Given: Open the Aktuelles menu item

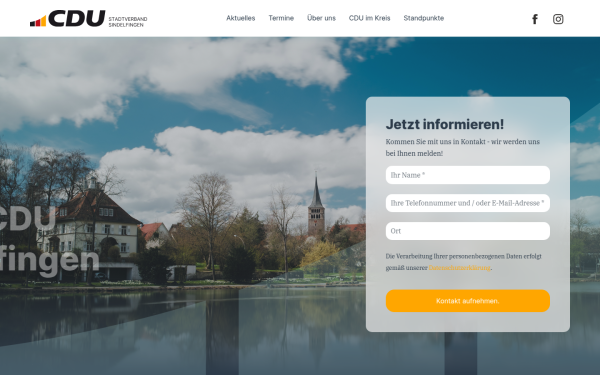Looking at the screenshot, I should pos(240,18).
